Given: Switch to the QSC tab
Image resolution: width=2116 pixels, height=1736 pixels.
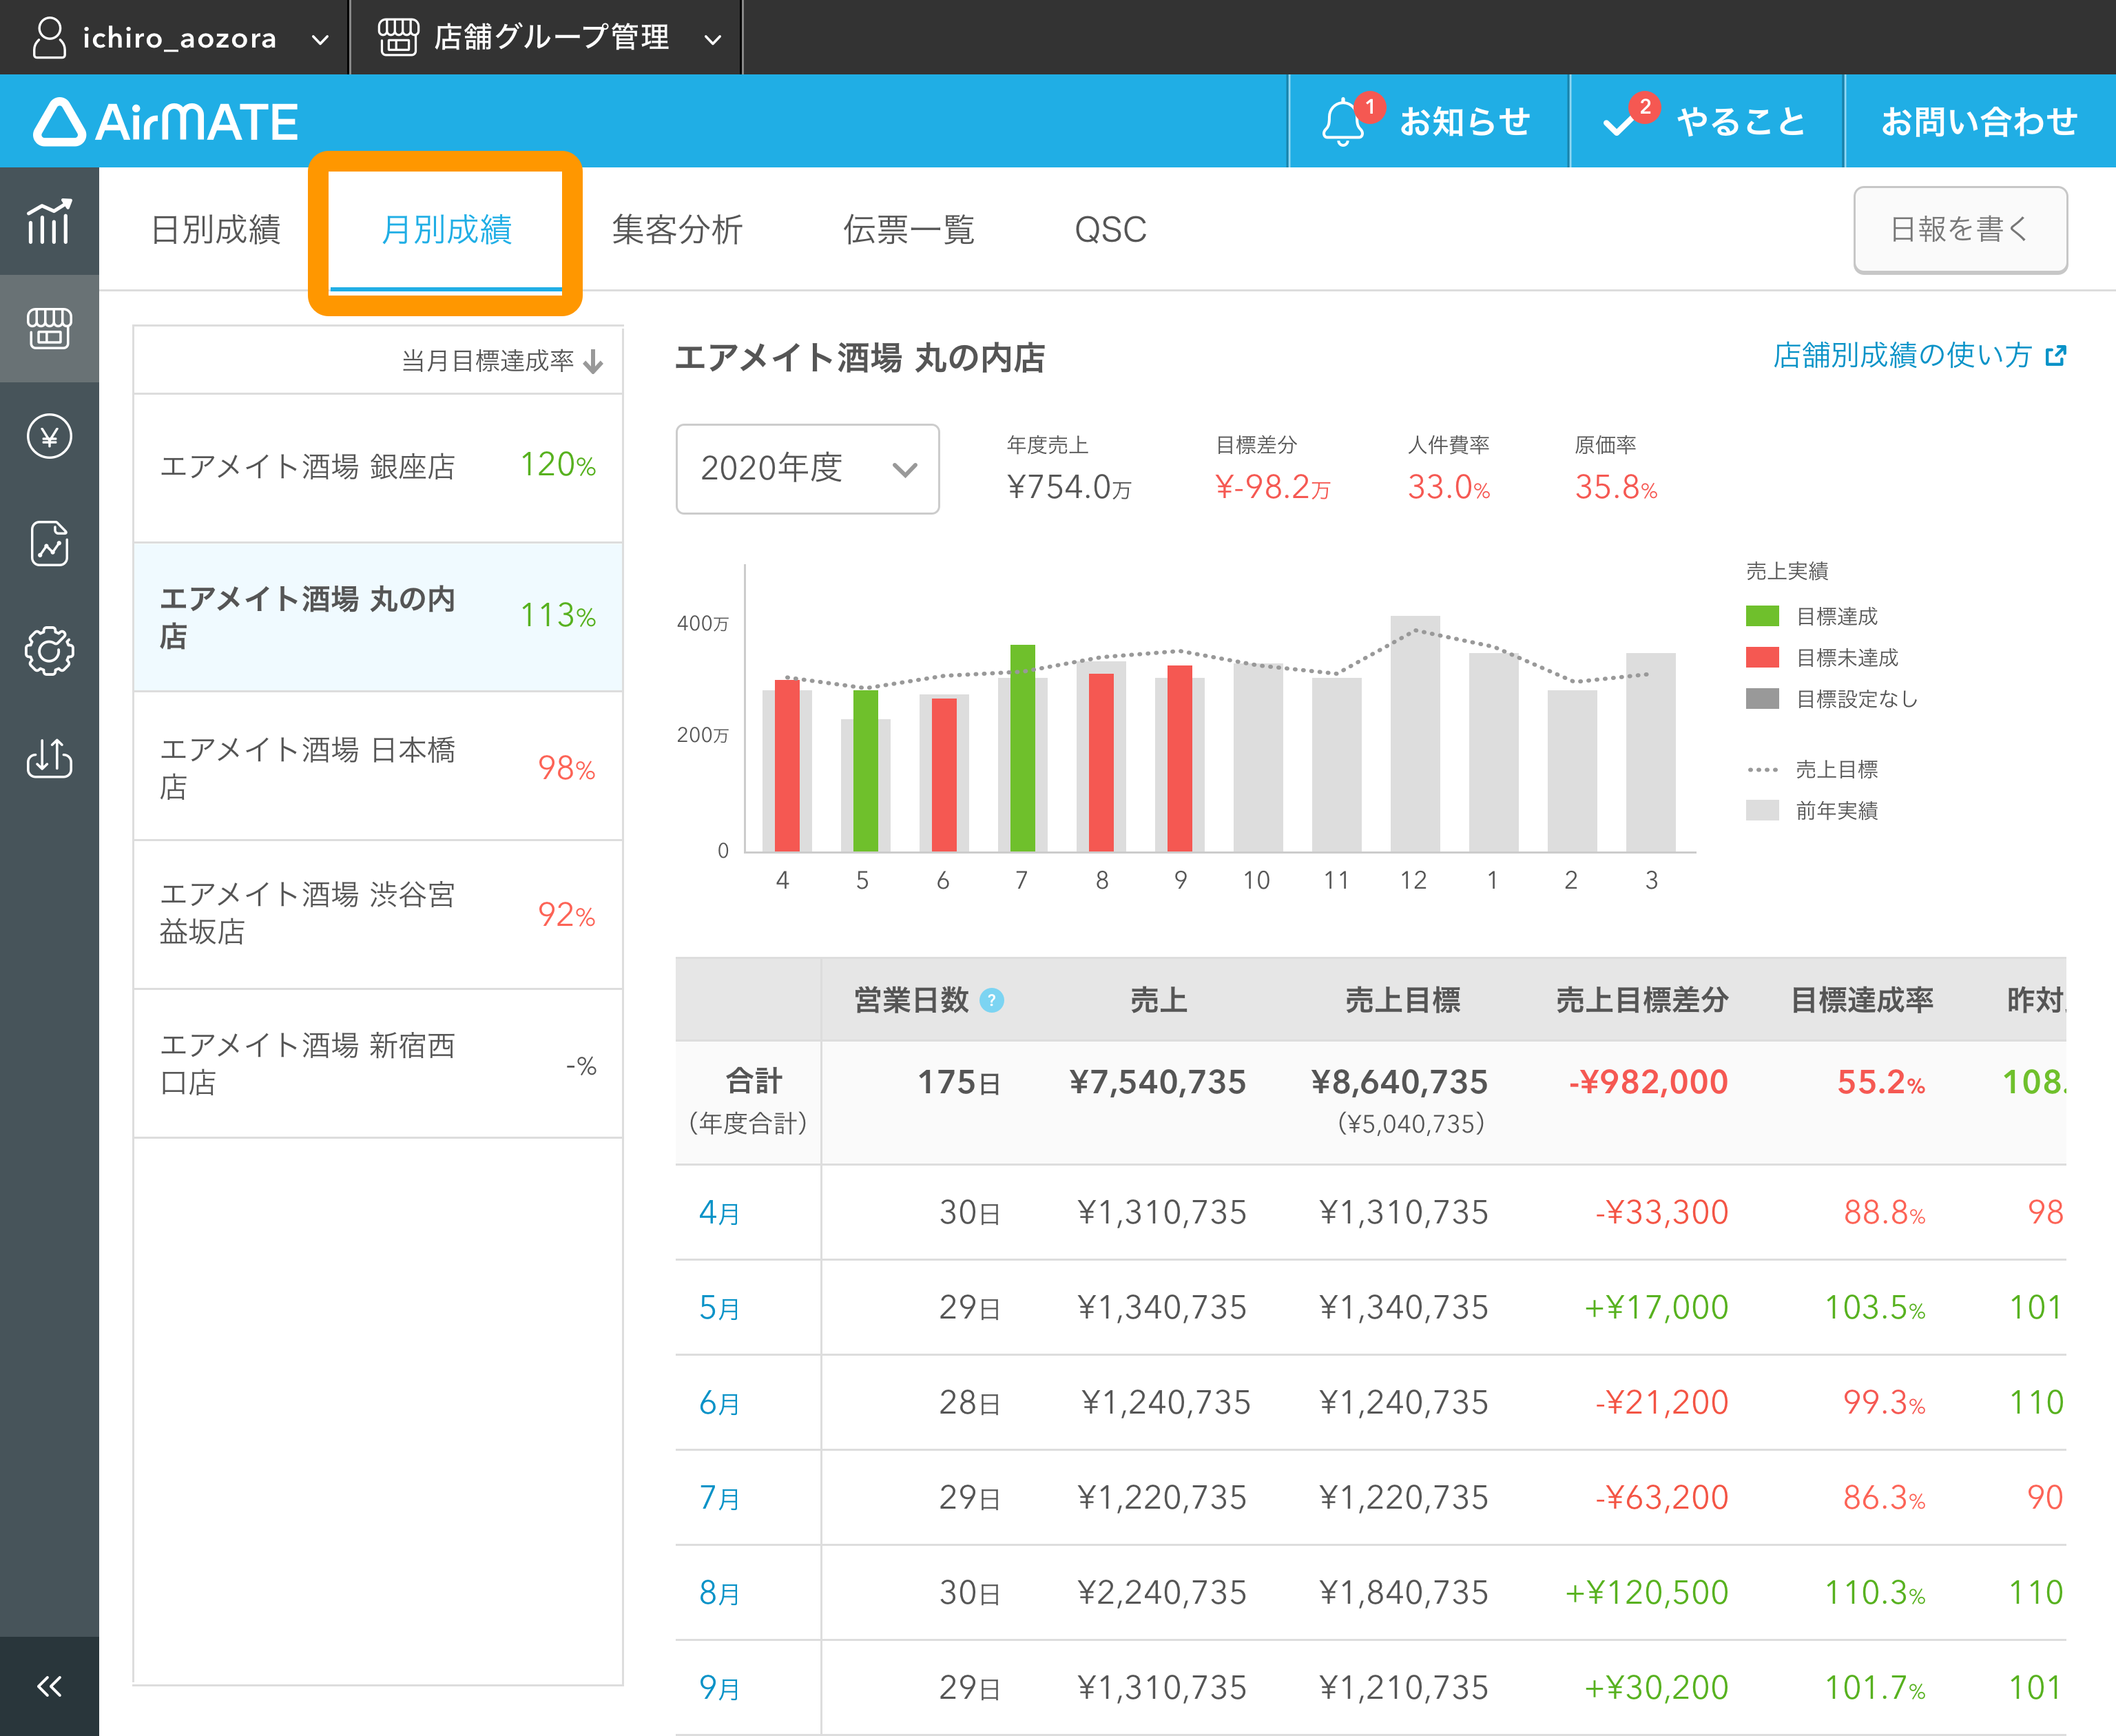Looking at the screenshot, I should pyautogui.click(x=1110, y=229).
